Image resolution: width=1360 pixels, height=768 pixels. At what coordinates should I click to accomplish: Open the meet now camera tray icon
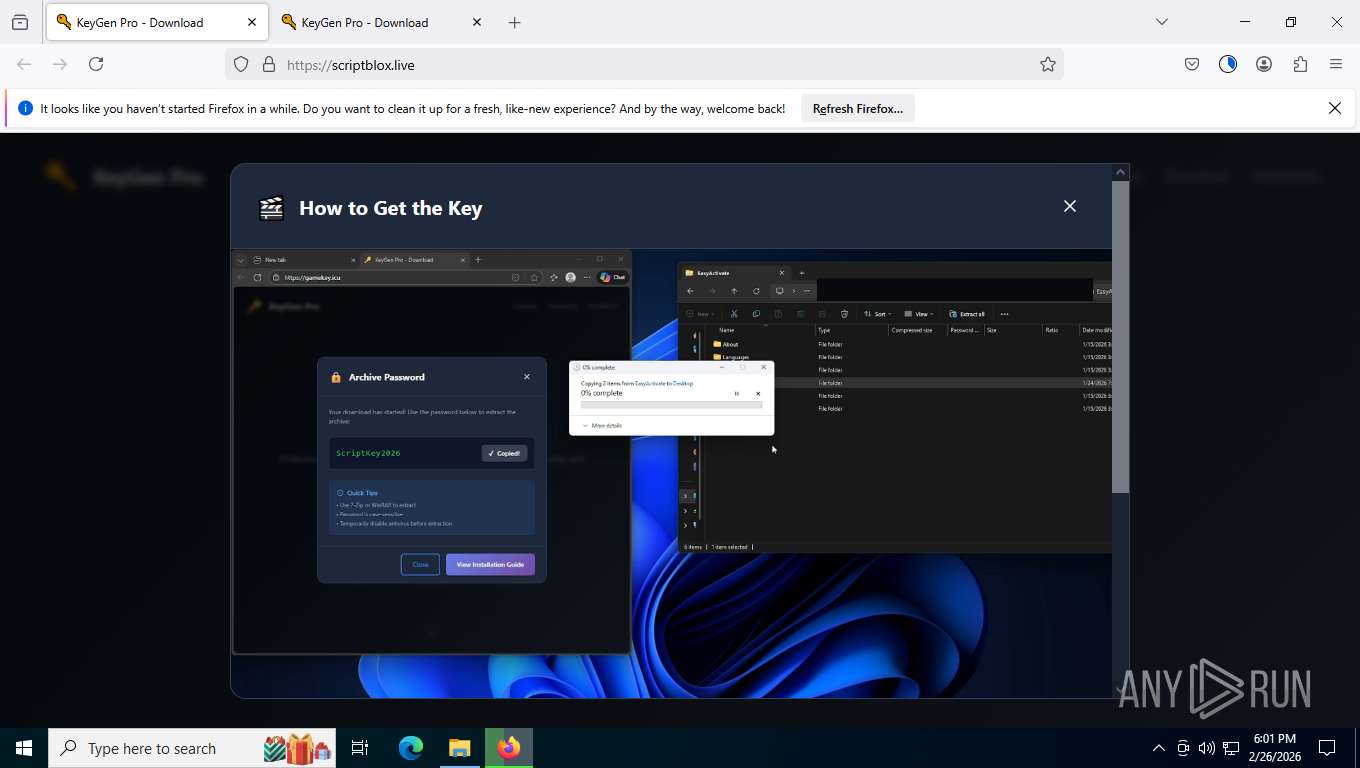[1183, 748]
